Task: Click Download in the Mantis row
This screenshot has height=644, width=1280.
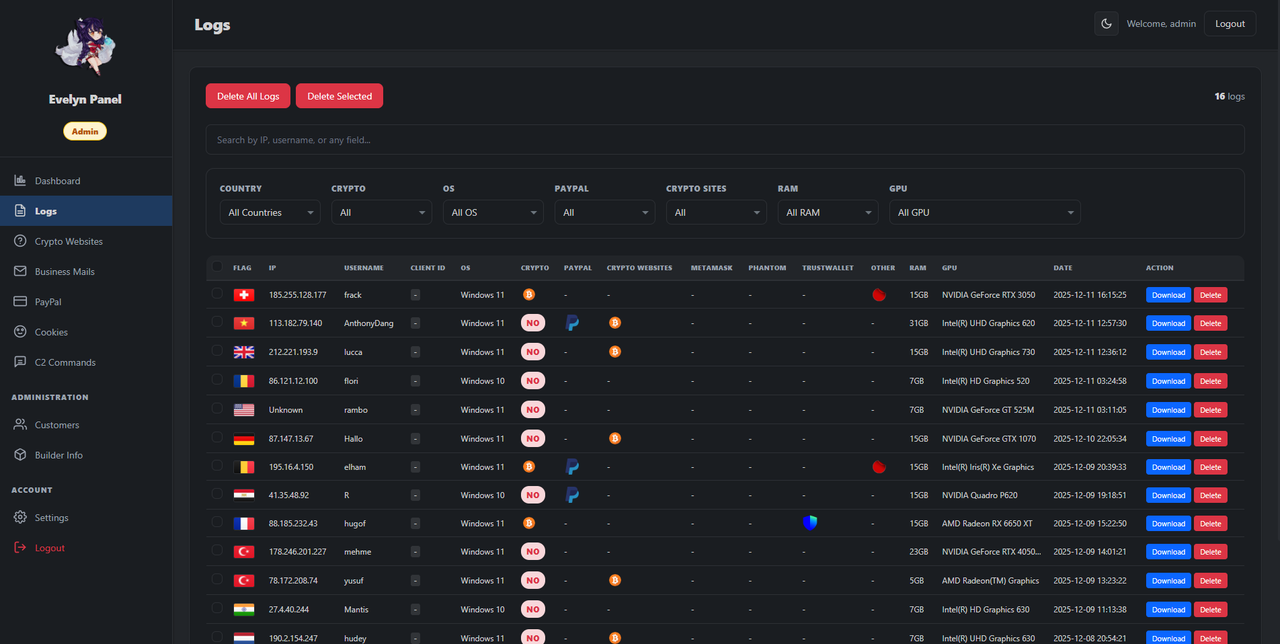Action: [1168, 610]
